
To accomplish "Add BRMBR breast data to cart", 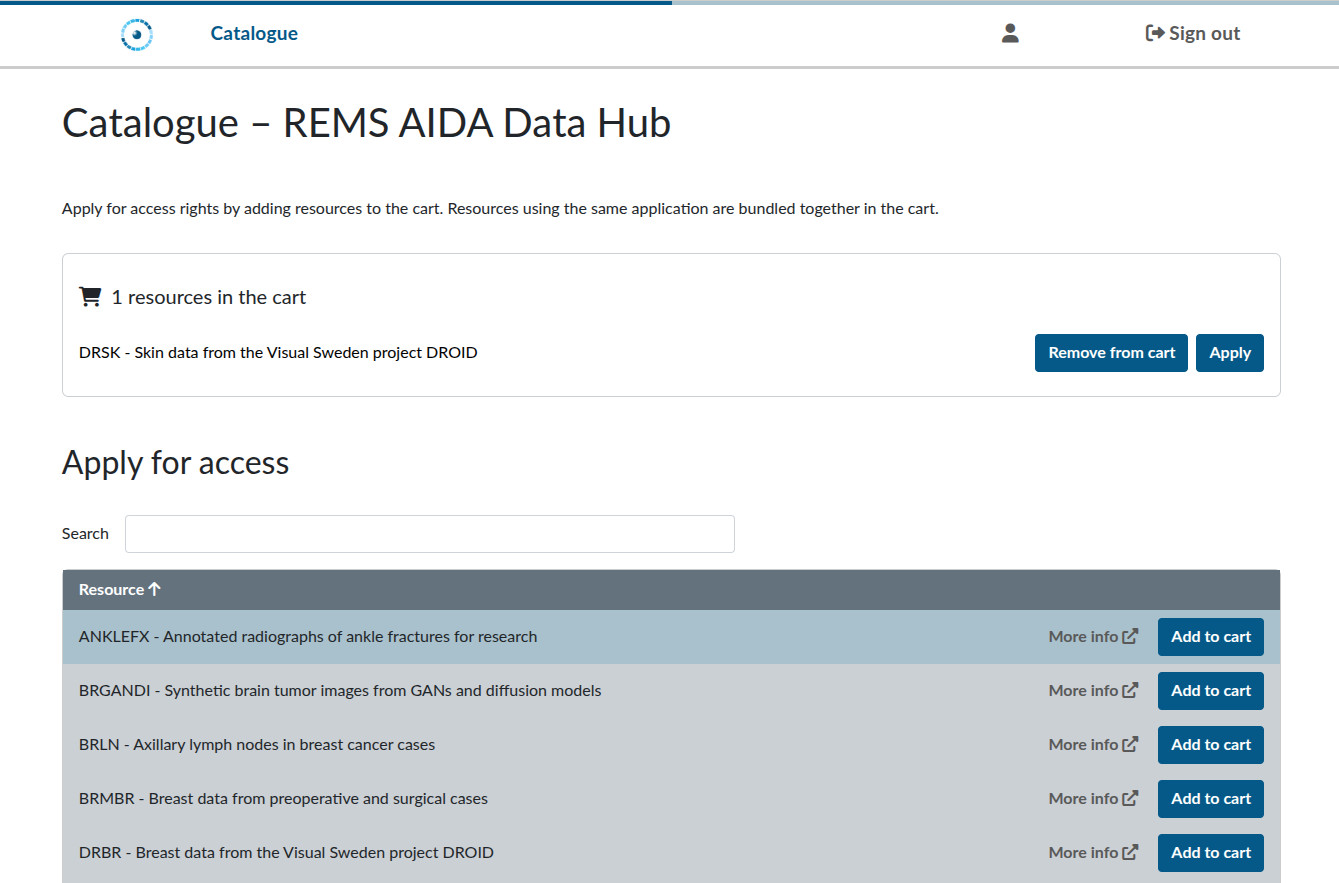I will click(1210, 799).
